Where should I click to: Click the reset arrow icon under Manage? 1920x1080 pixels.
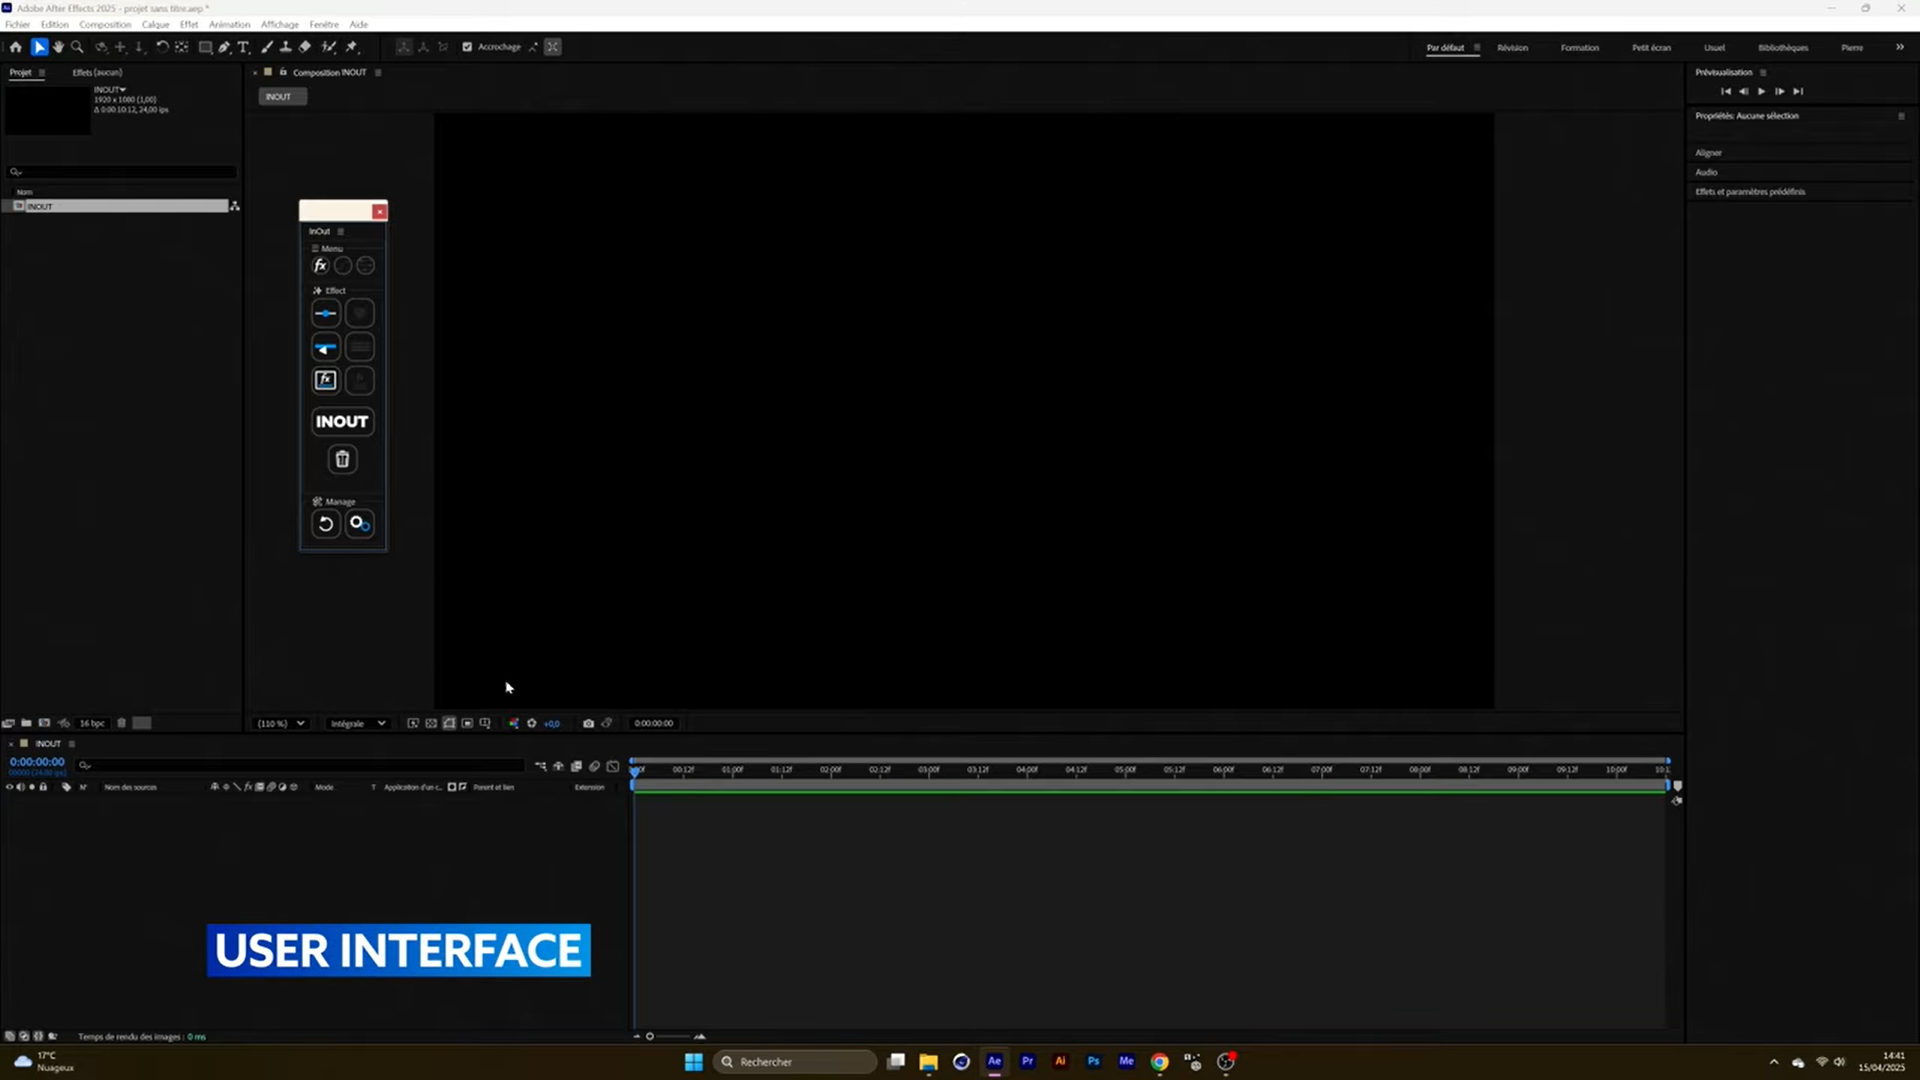(325, 523)
